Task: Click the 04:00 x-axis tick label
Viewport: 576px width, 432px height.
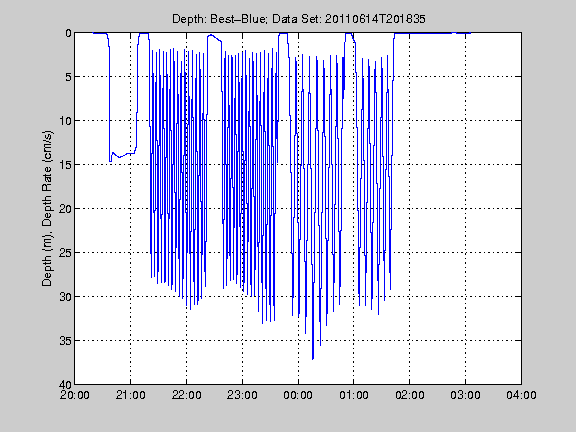Action: pyautogui.click(x=521, y=395)
